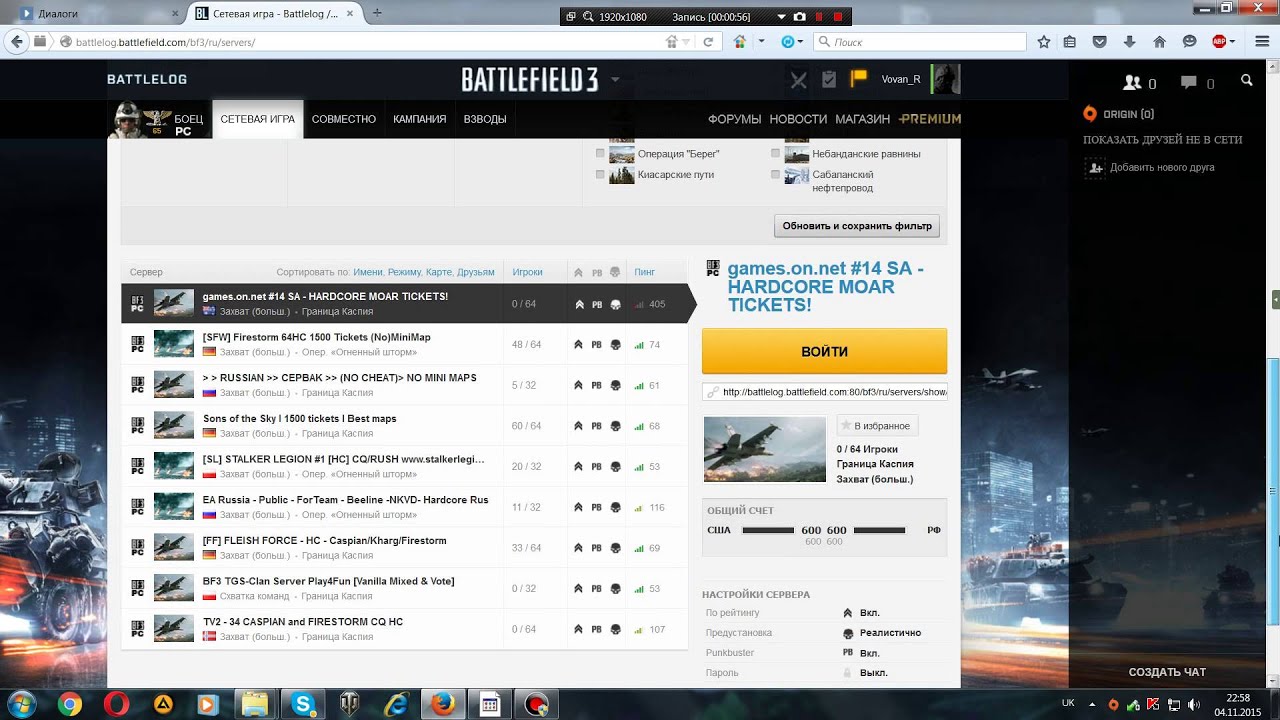
Task: Open Firefox downloads arrow icon
Action: (x=1130, y=42)
